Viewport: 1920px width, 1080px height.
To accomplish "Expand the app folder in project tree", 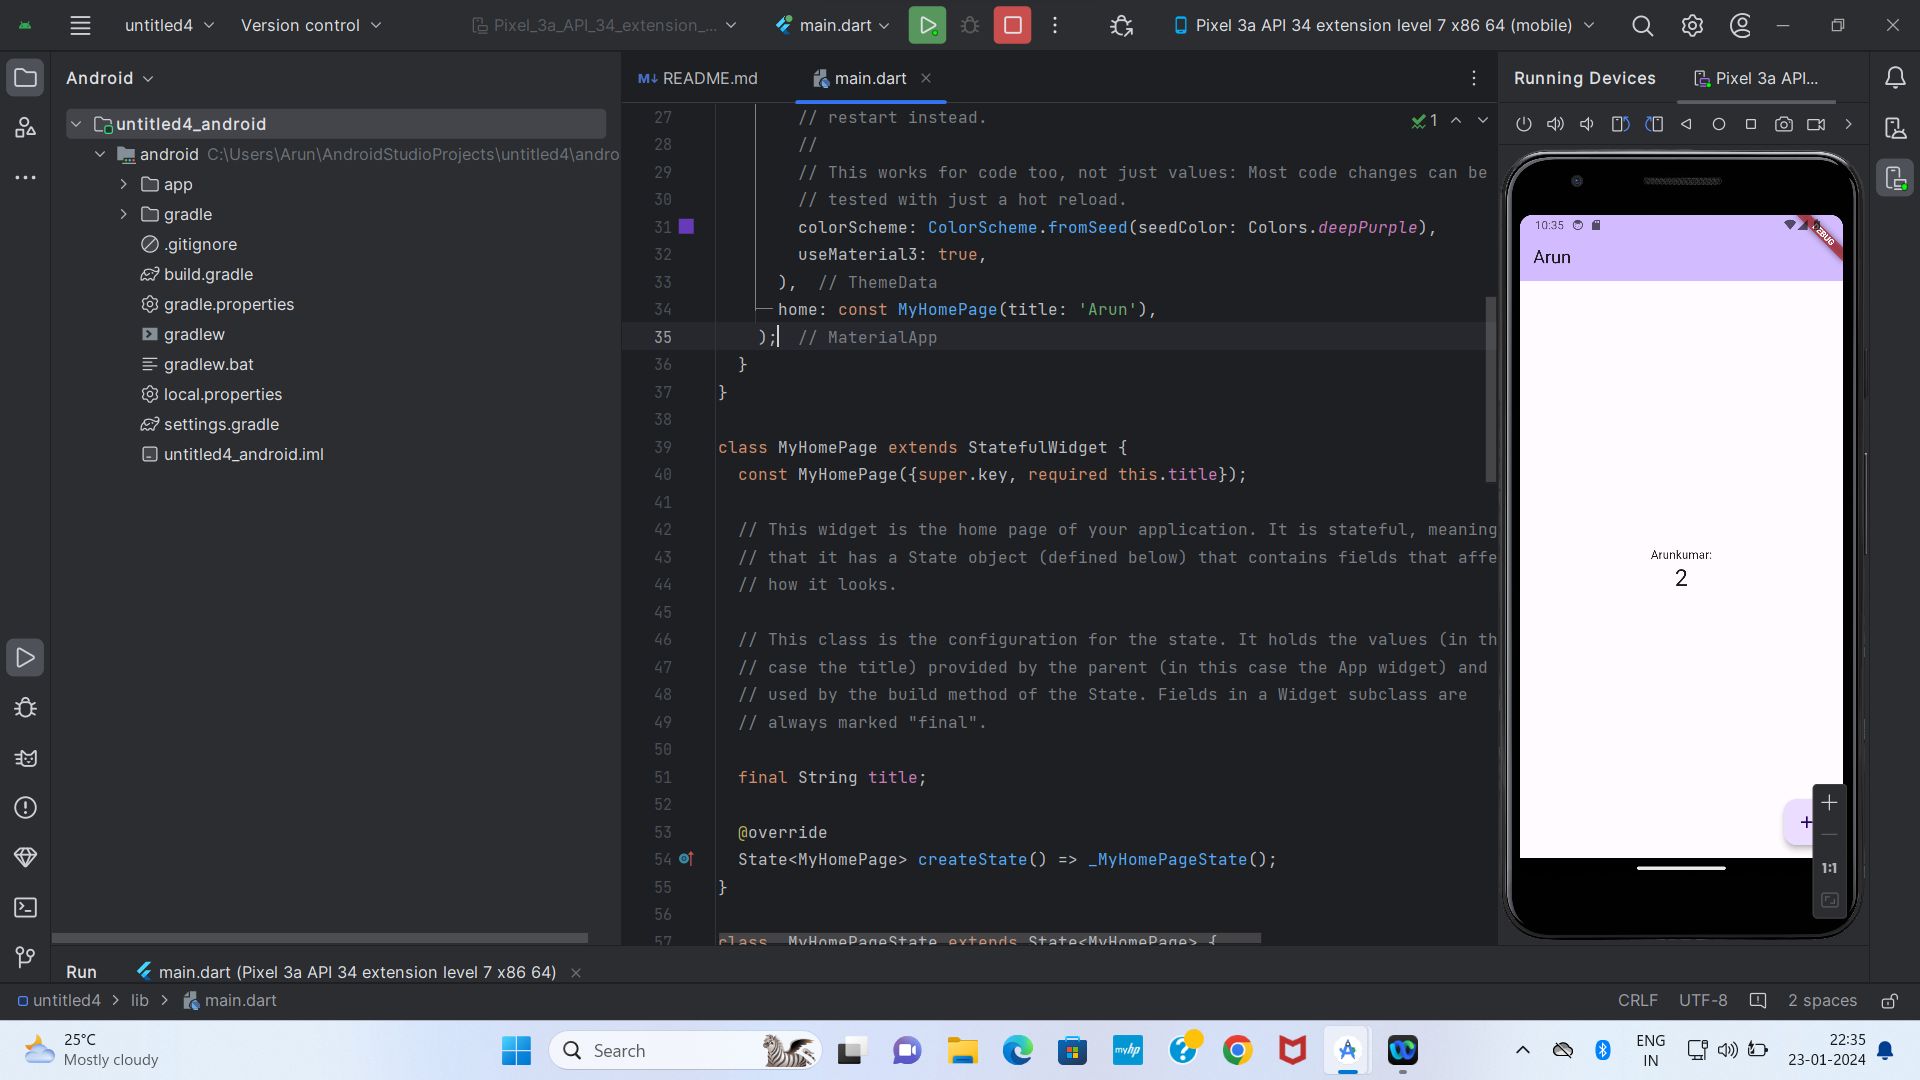I will [x=124, y=184].
